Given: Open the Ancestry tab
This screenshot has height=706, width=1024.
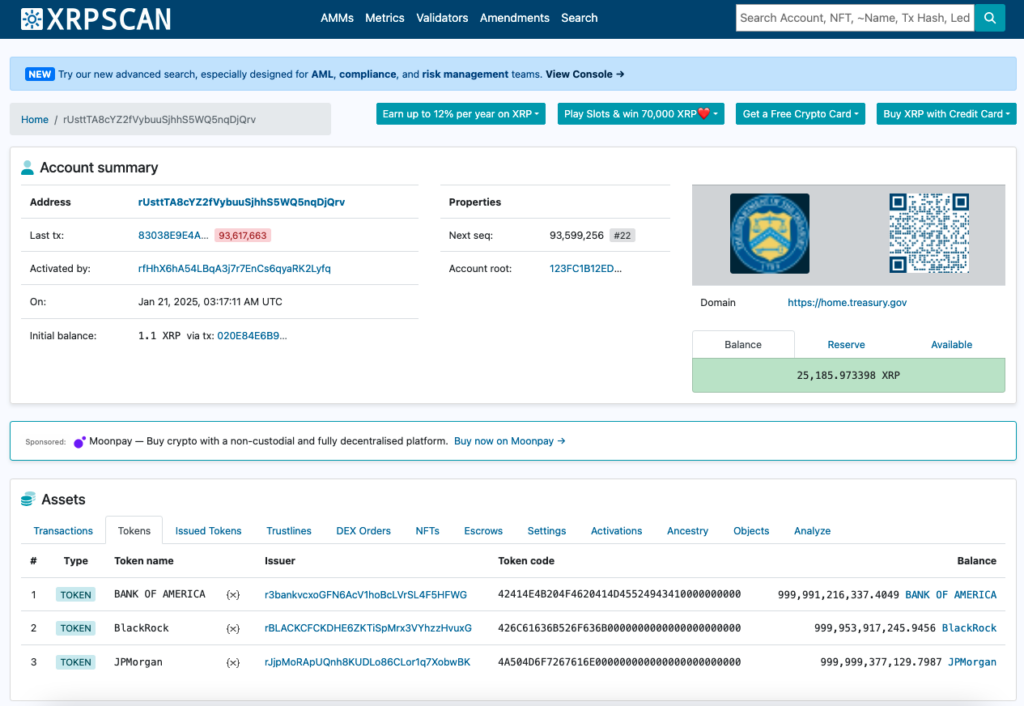Looking at the screenshot, I should click(x=687, y=531).
